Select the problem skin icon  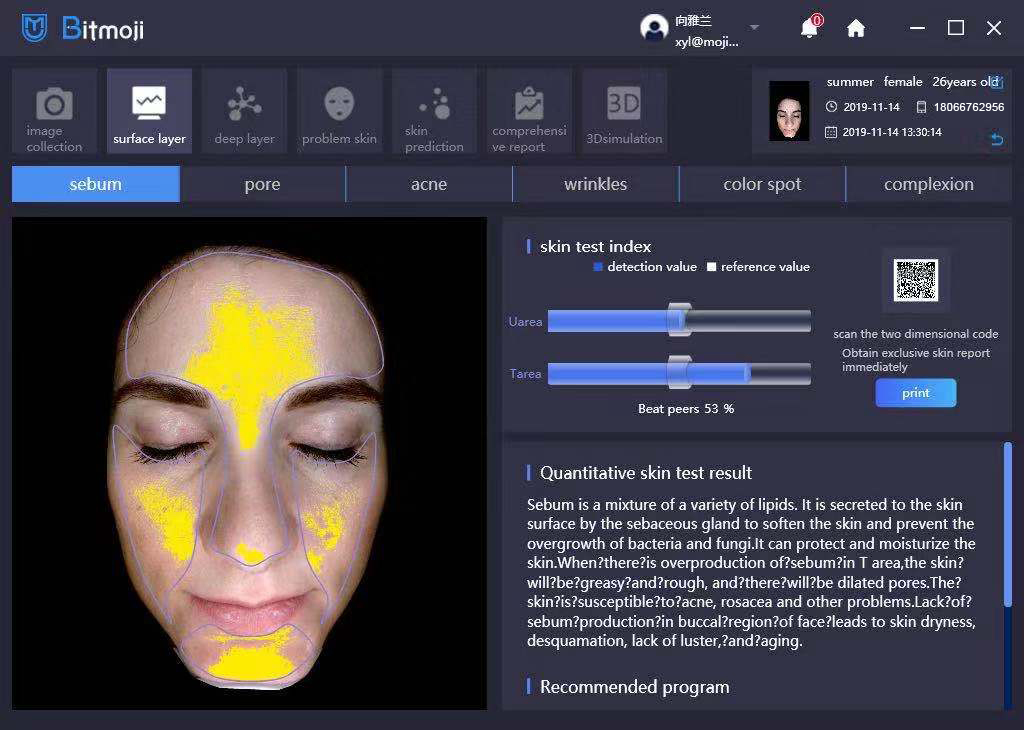[339, 110]
